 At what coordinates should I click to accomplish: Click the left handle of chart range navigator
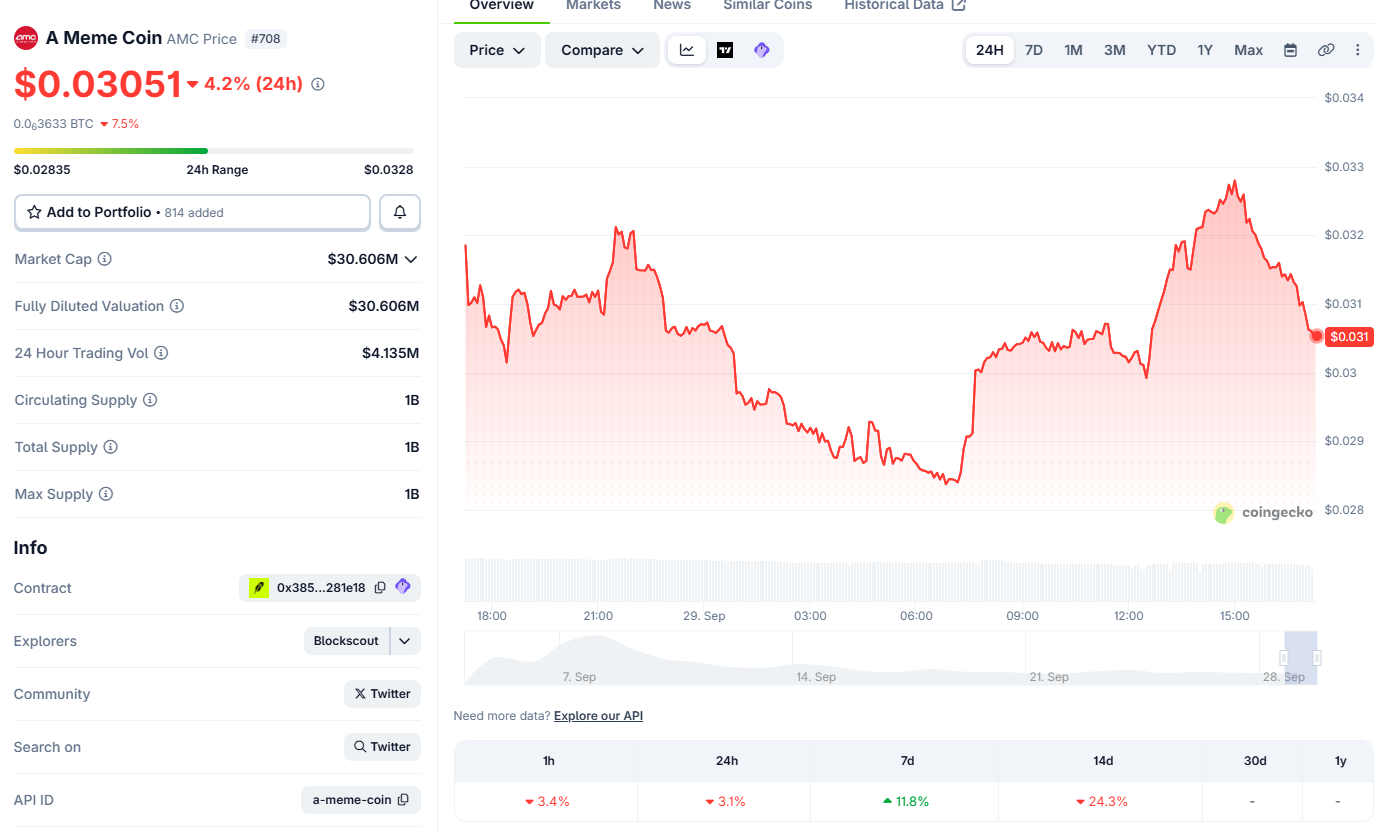[1284, 658]
